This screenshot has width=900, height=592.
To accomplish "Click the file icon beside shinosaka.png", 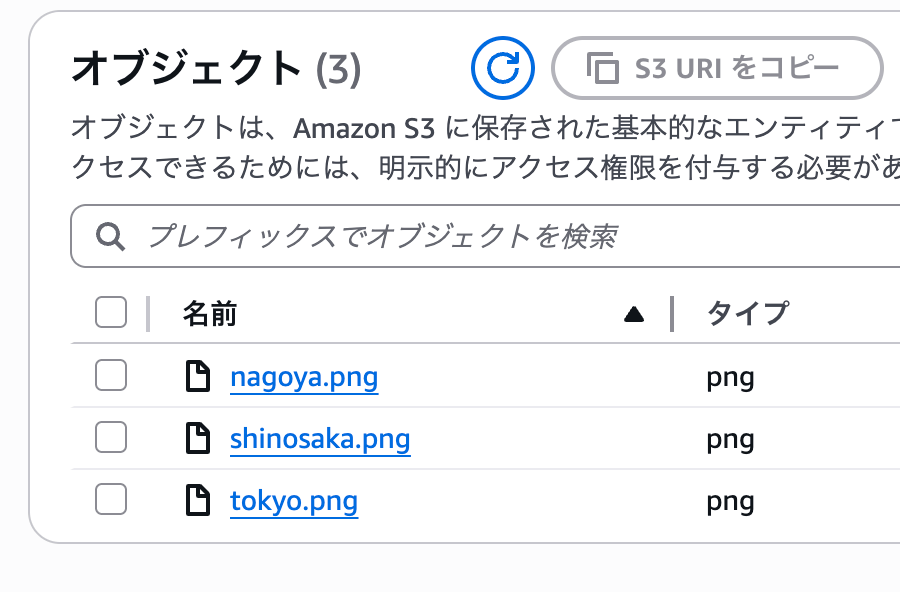I will click(198, 438).
